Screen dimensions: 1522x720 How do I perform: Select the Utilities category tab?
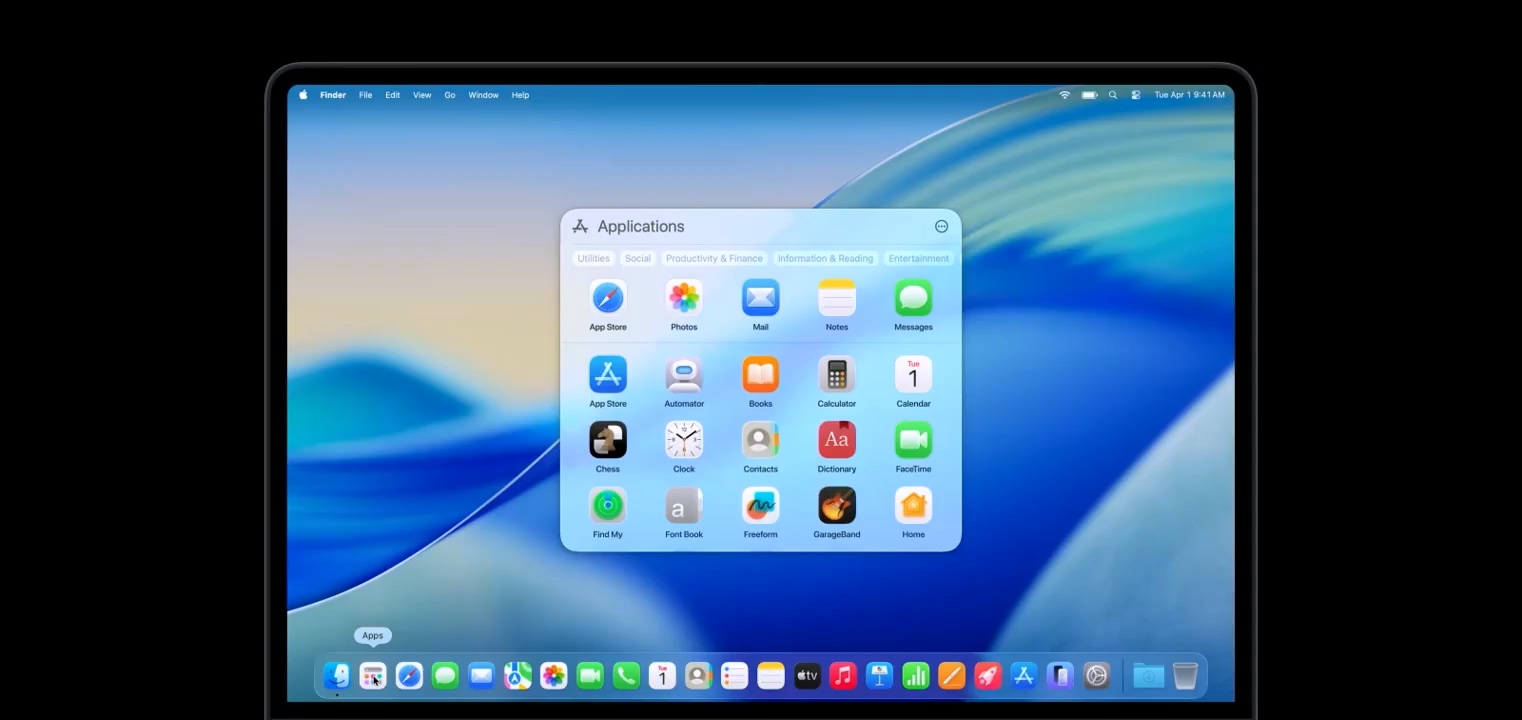[593, 258]
